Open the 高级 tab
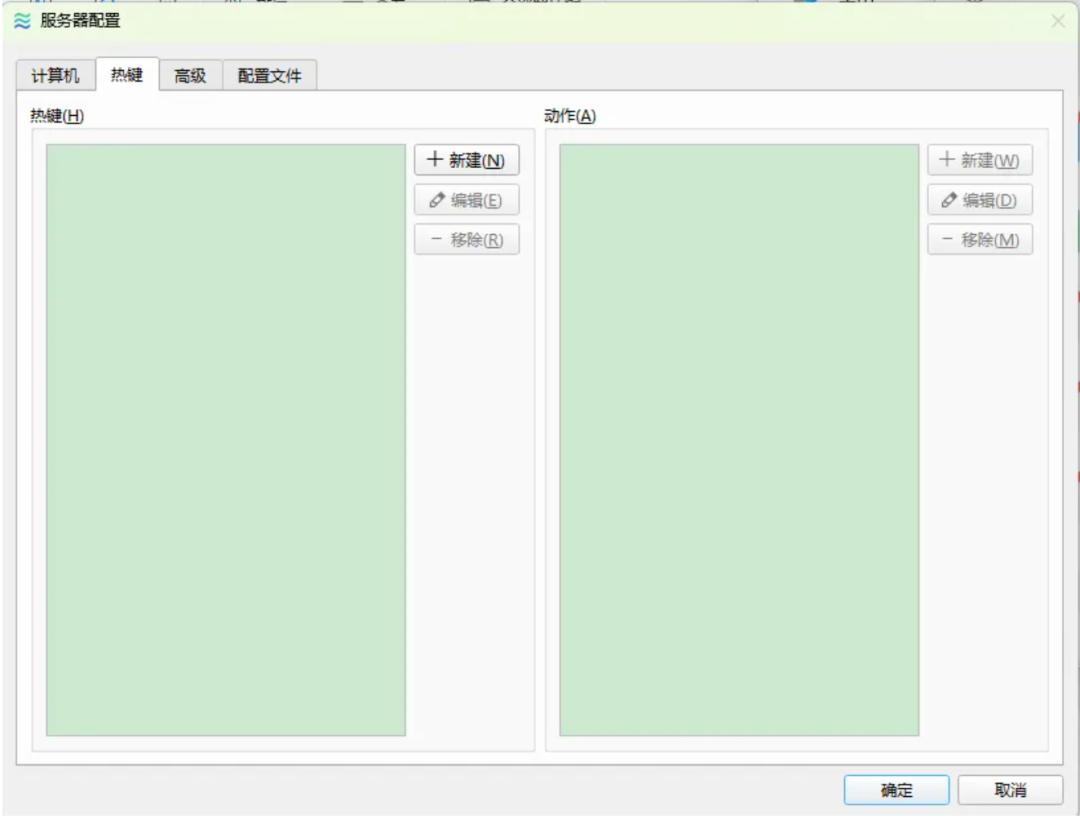Viewport: 1080px width, 819px height. 190,75
